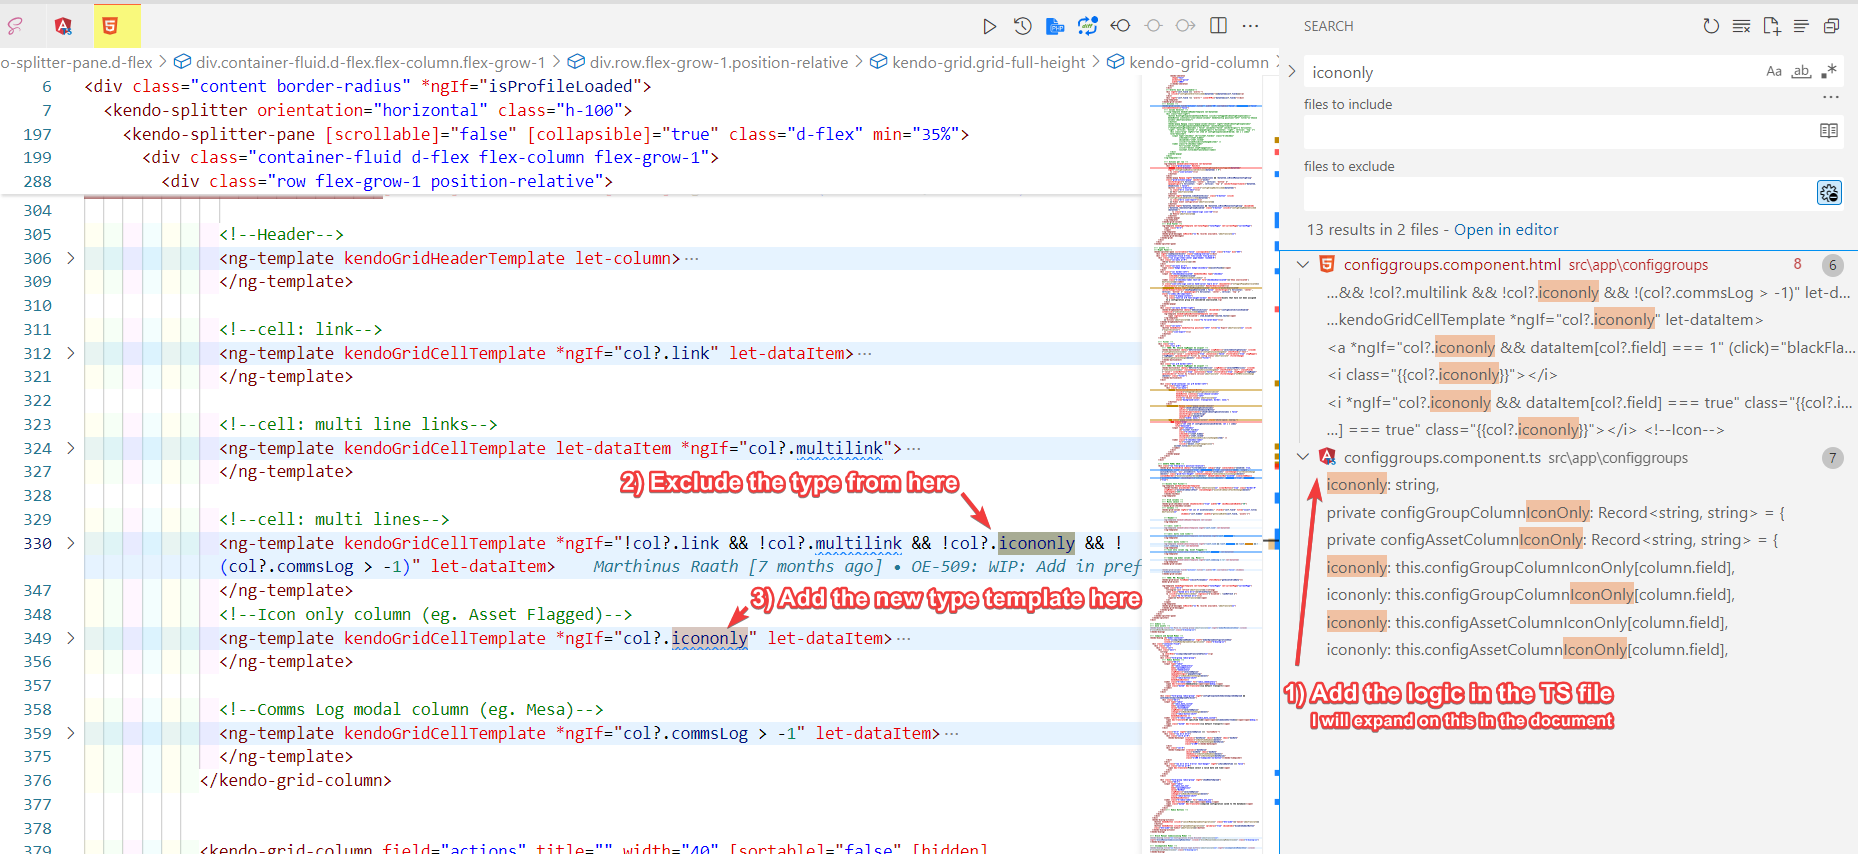This screenshot has height=854, width=1858.
Task: Open the file history timeline icon
Action: [x=1022, y=26]
